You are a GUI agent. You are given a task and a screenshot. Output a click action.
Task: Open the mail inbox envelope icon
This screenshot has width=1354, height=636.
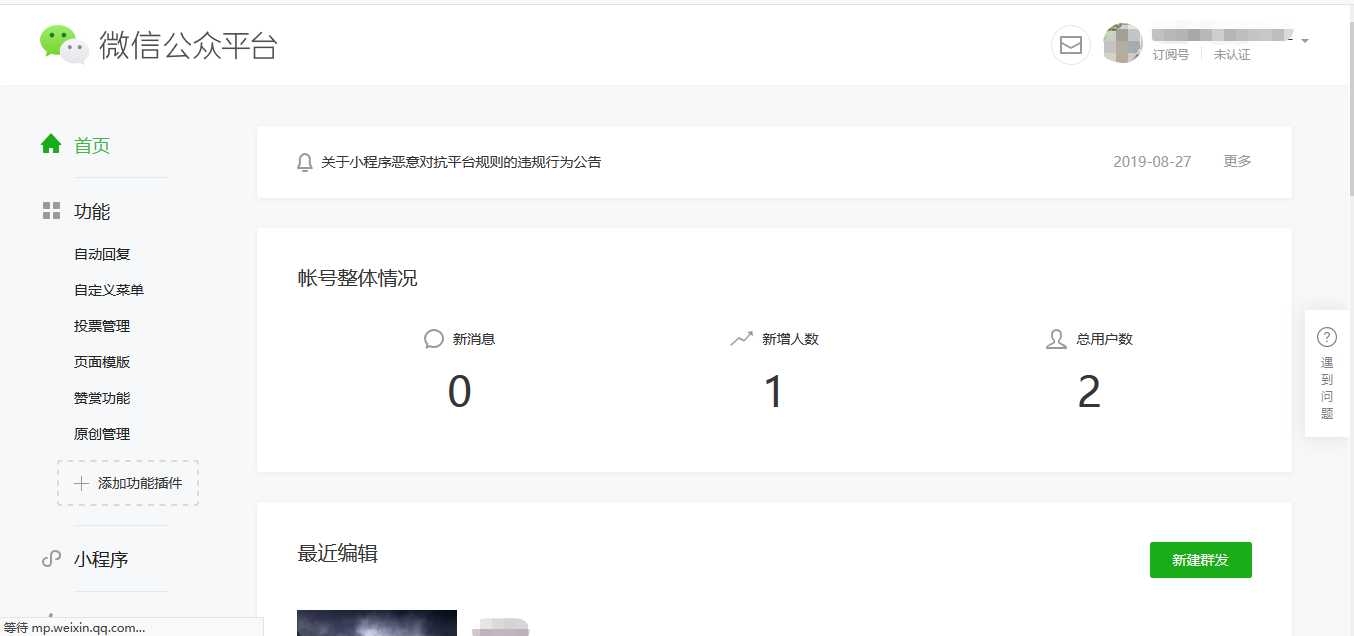(x=1071, y=45)
